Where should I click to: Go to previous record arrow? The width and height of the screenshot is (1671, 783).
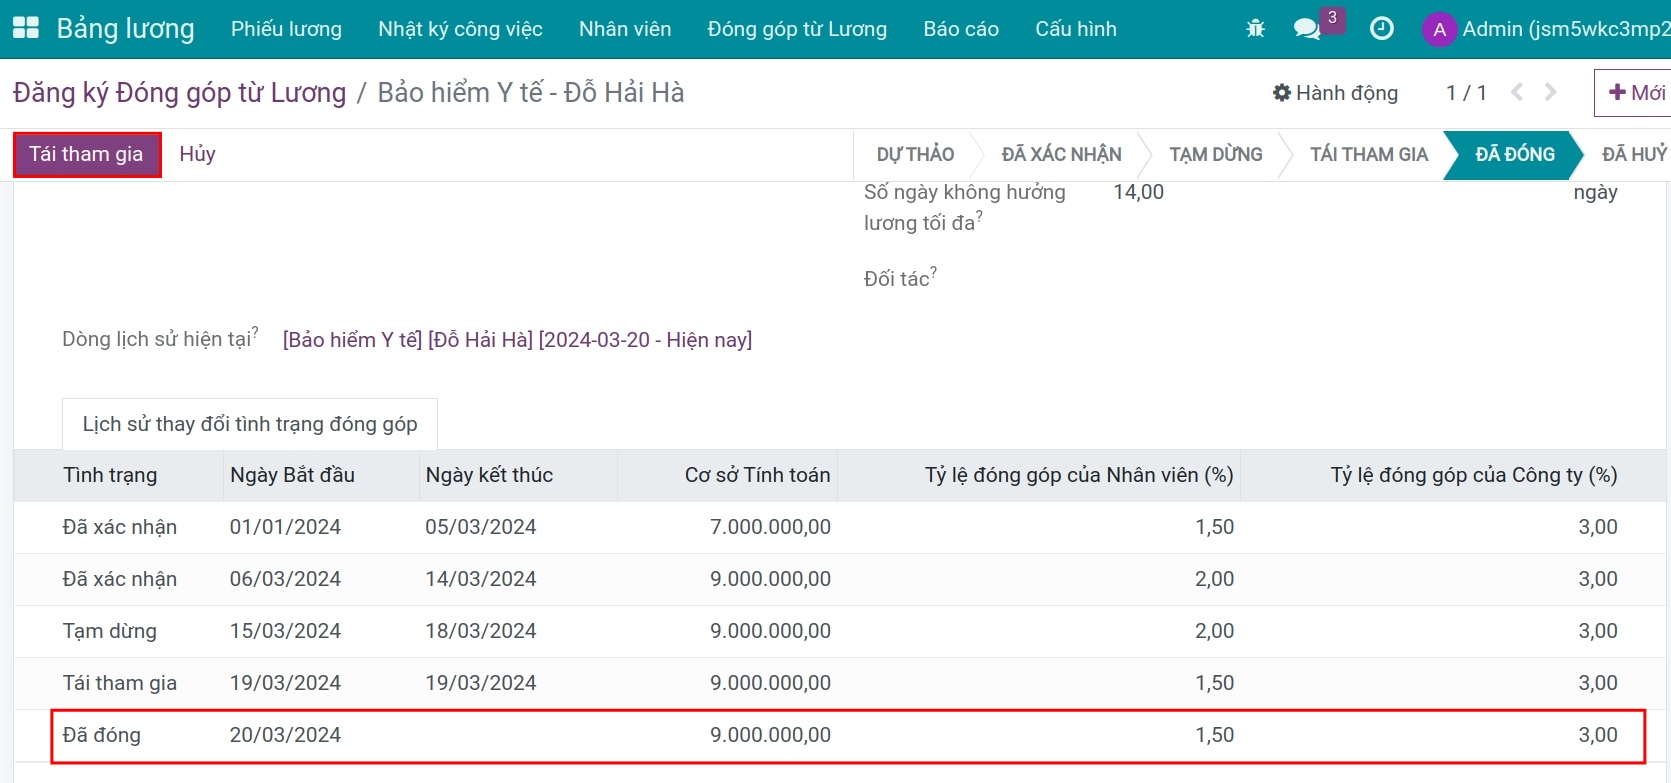pos(1517,93)
